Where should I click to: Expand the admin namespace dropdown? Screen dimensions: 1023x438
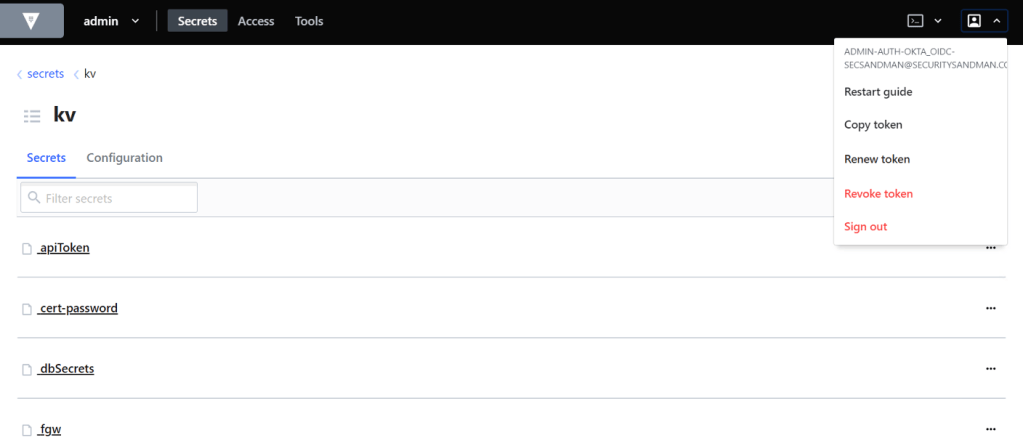pyautogui.click(x=135, y=21)
